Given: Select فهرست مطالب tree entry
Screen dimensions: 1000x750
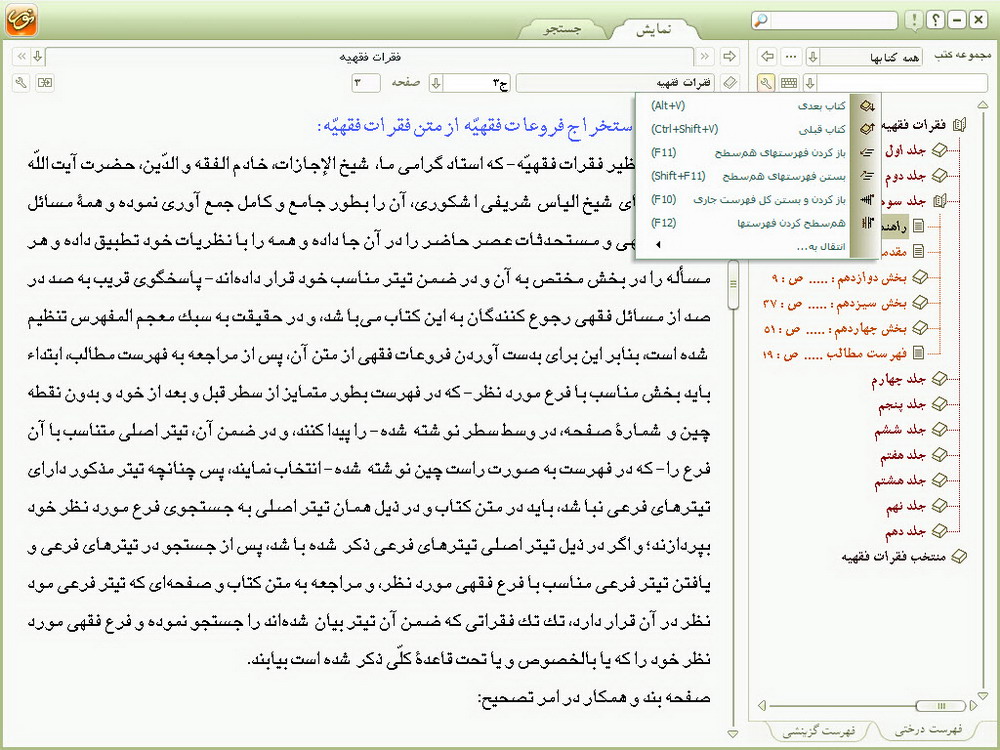Looking at the screenshot, I should coord(835,354).
